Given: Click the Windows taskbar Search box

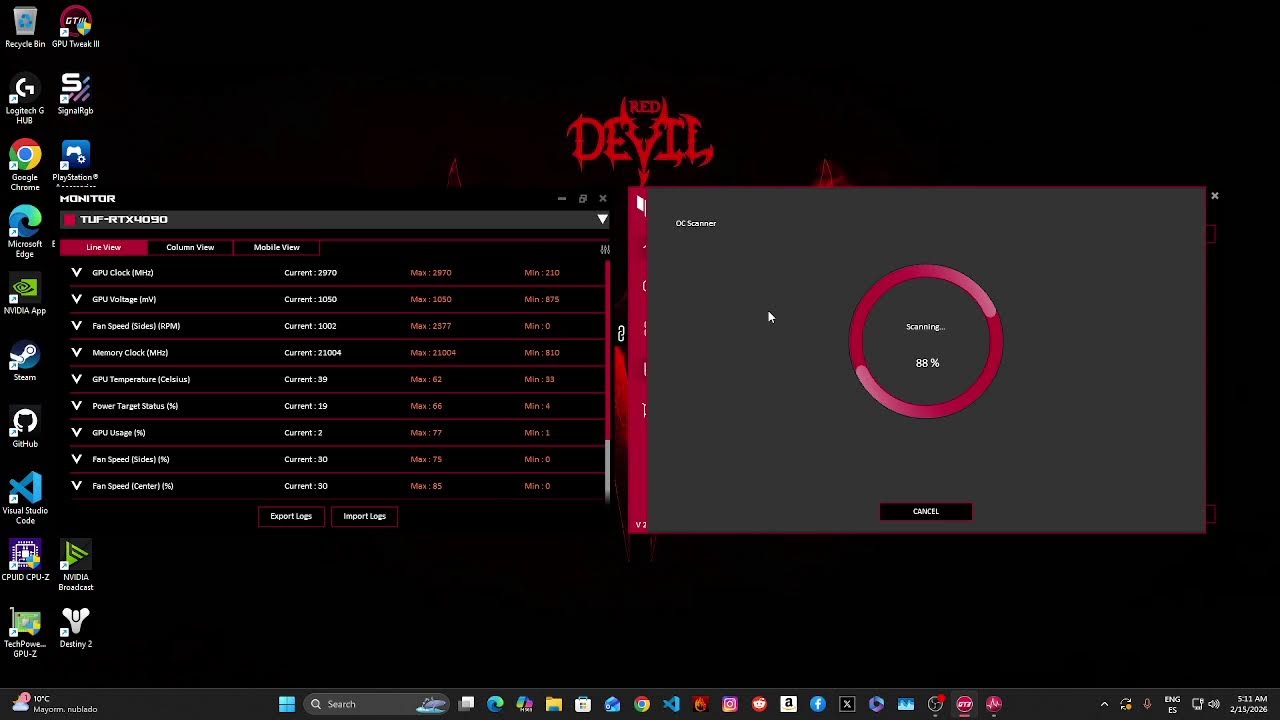Looking at the screenshot, I should tap(376, 704).
